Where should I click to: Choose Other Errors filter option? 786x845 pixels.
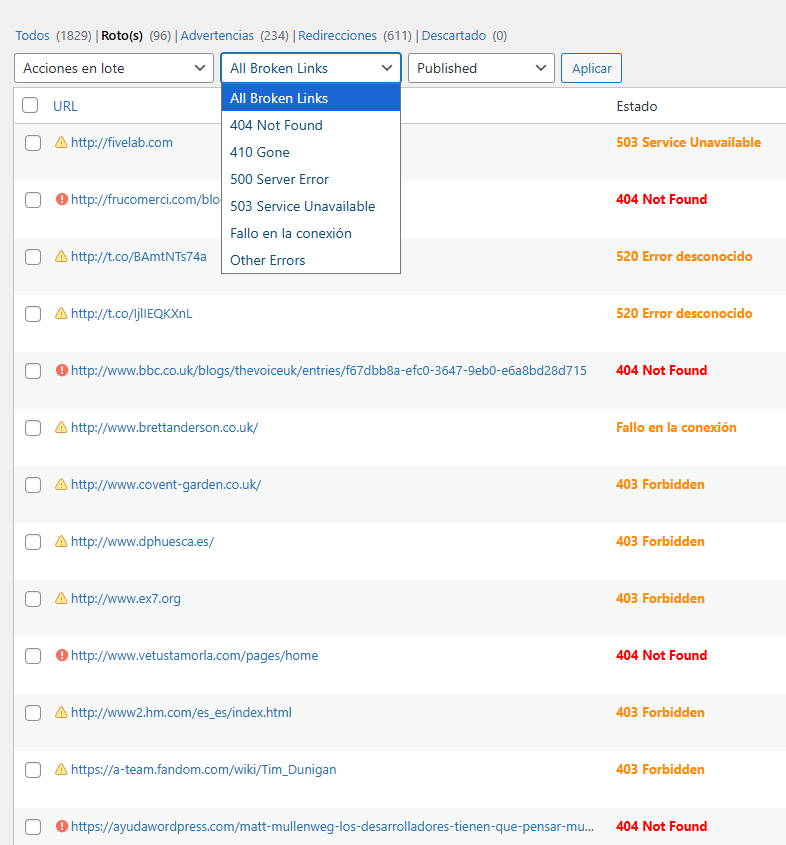311,260
